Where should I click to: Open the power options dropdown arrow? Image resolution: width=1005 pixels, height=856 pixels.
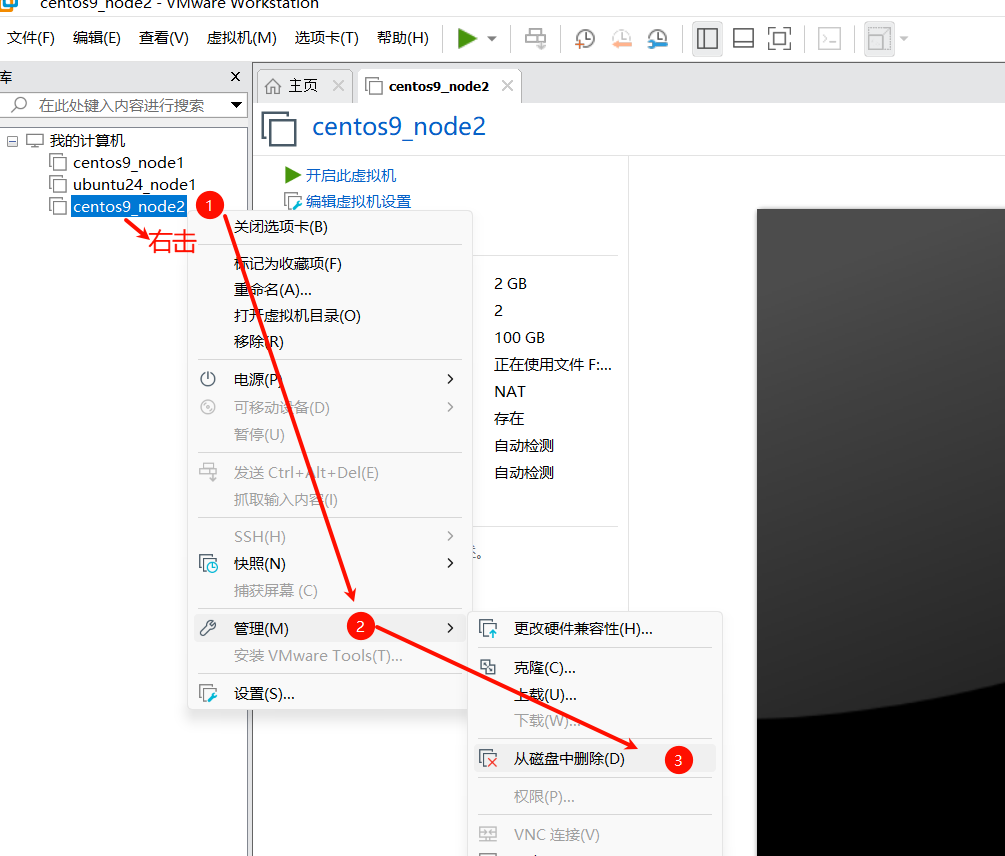(492, 39)
